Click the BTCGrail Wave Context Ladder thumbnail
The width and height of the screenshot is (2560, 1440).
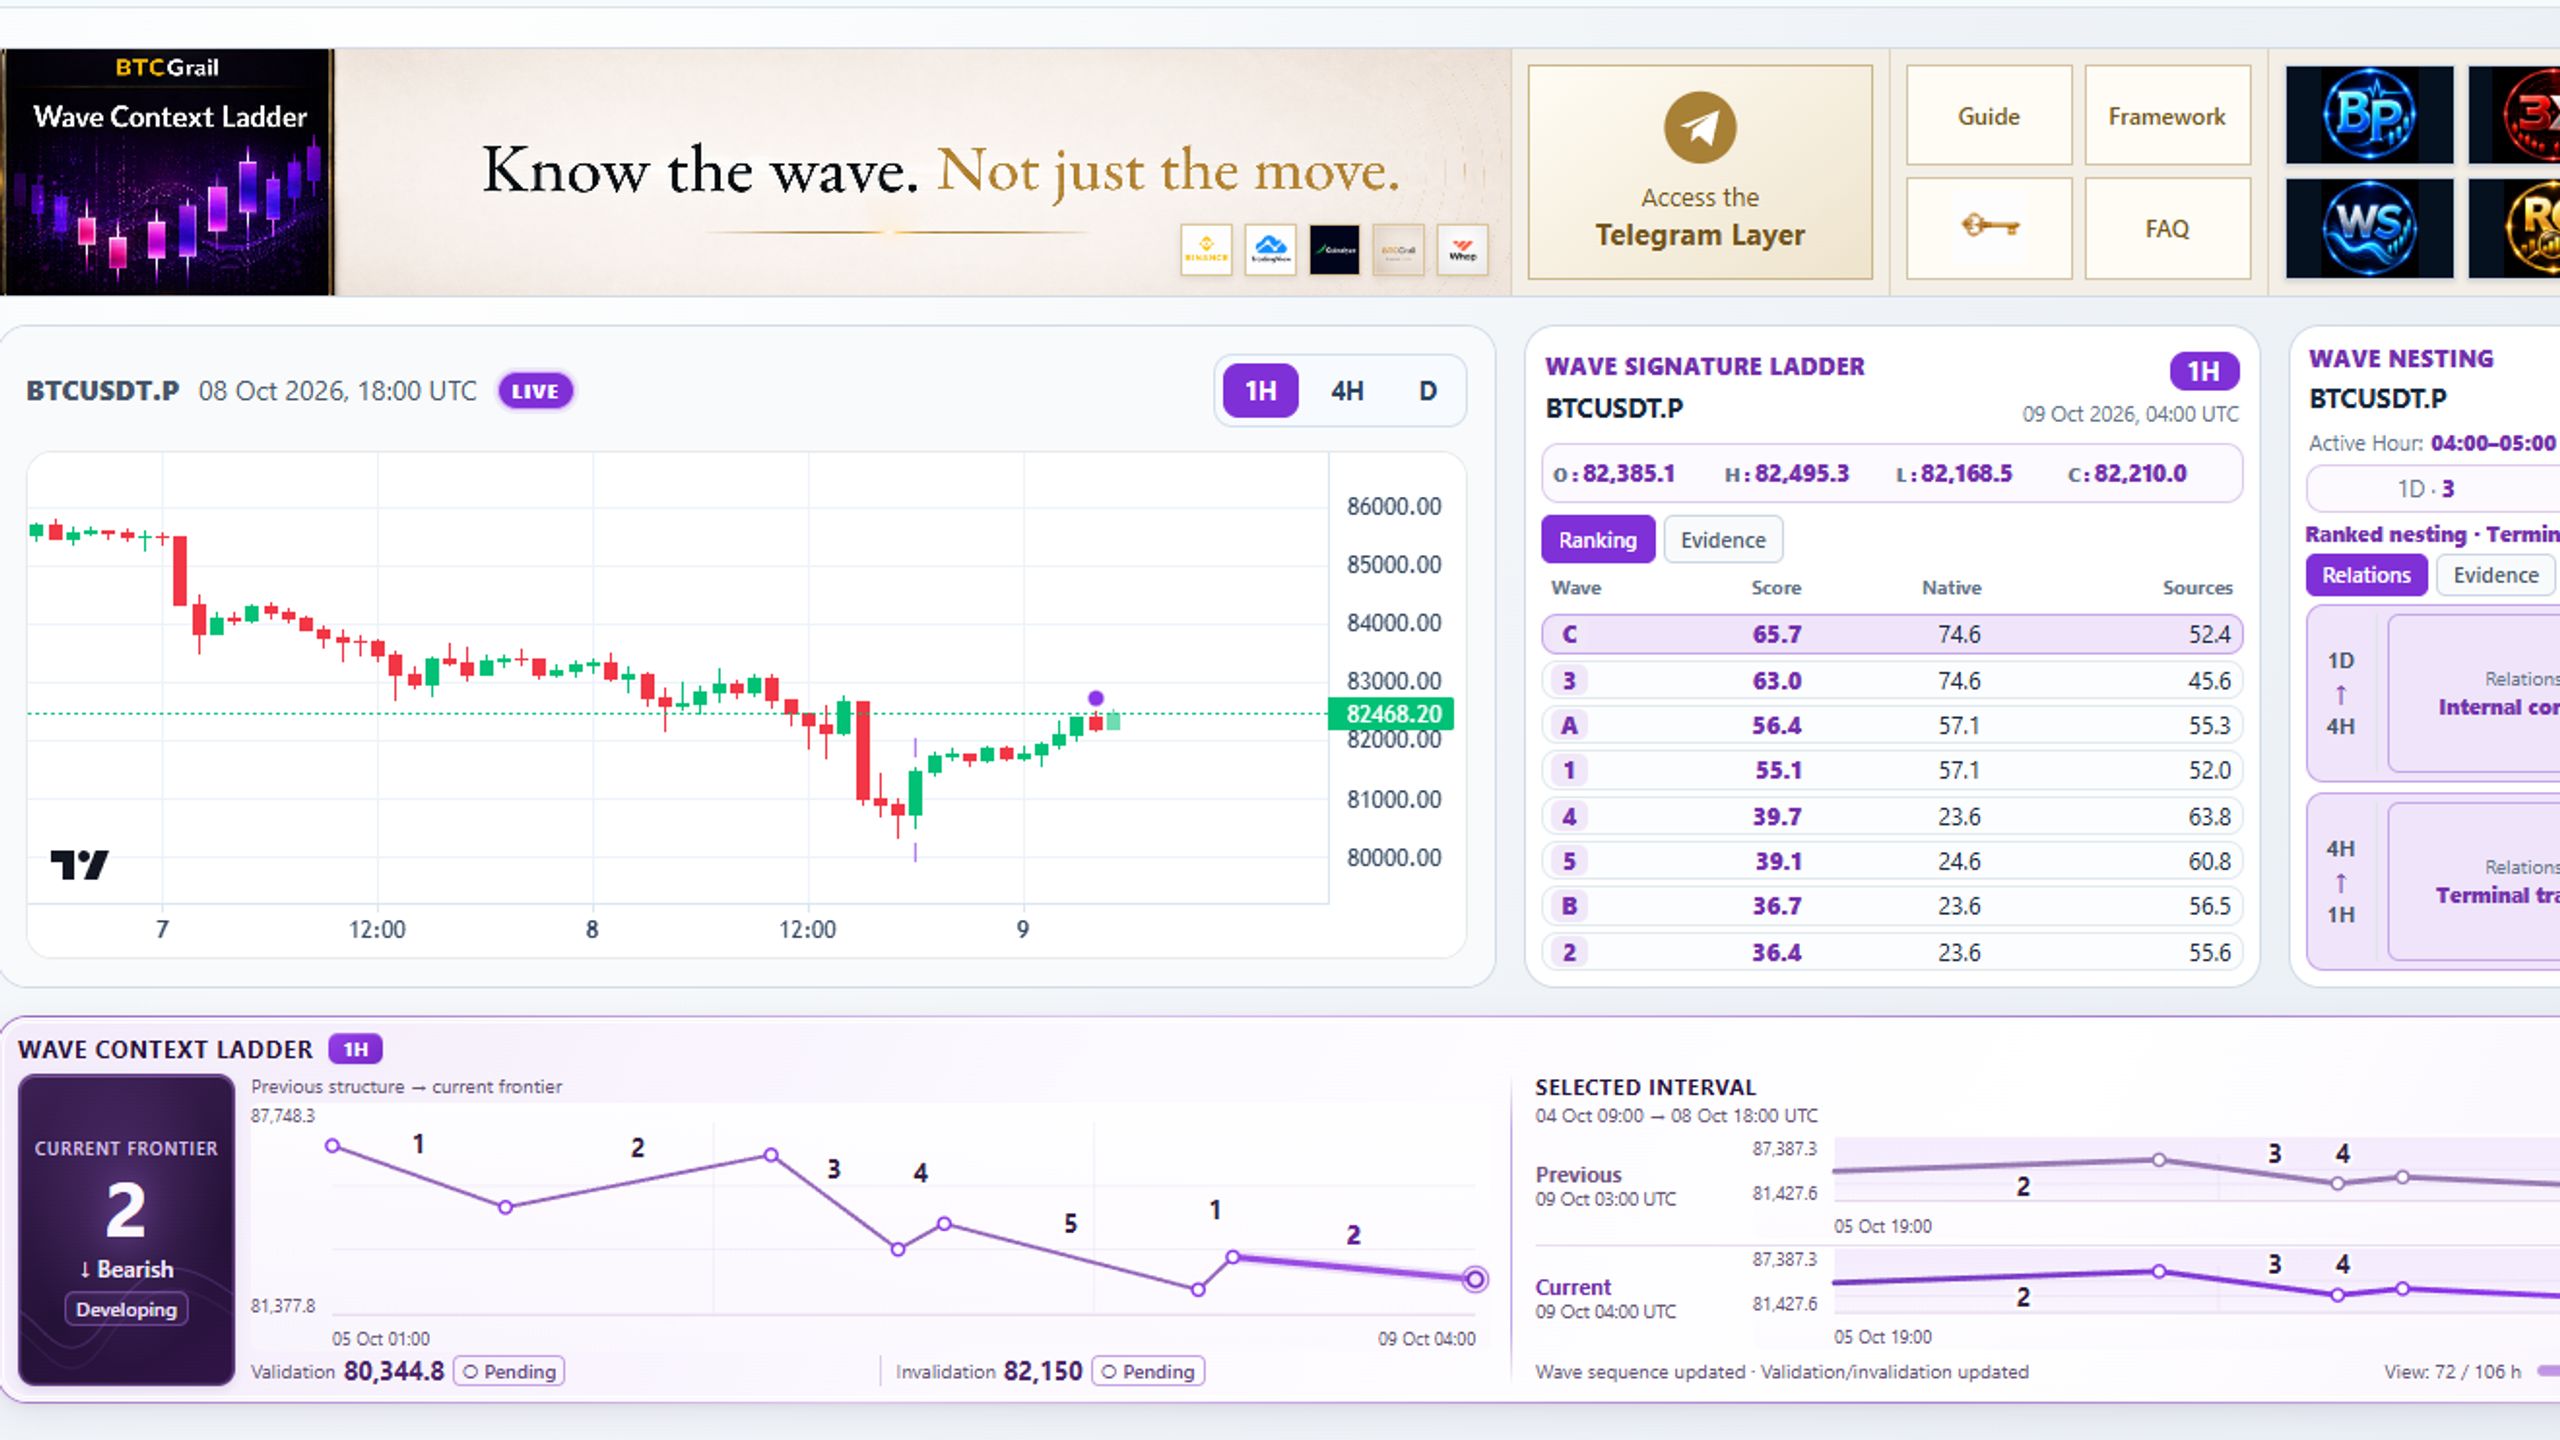167,172
